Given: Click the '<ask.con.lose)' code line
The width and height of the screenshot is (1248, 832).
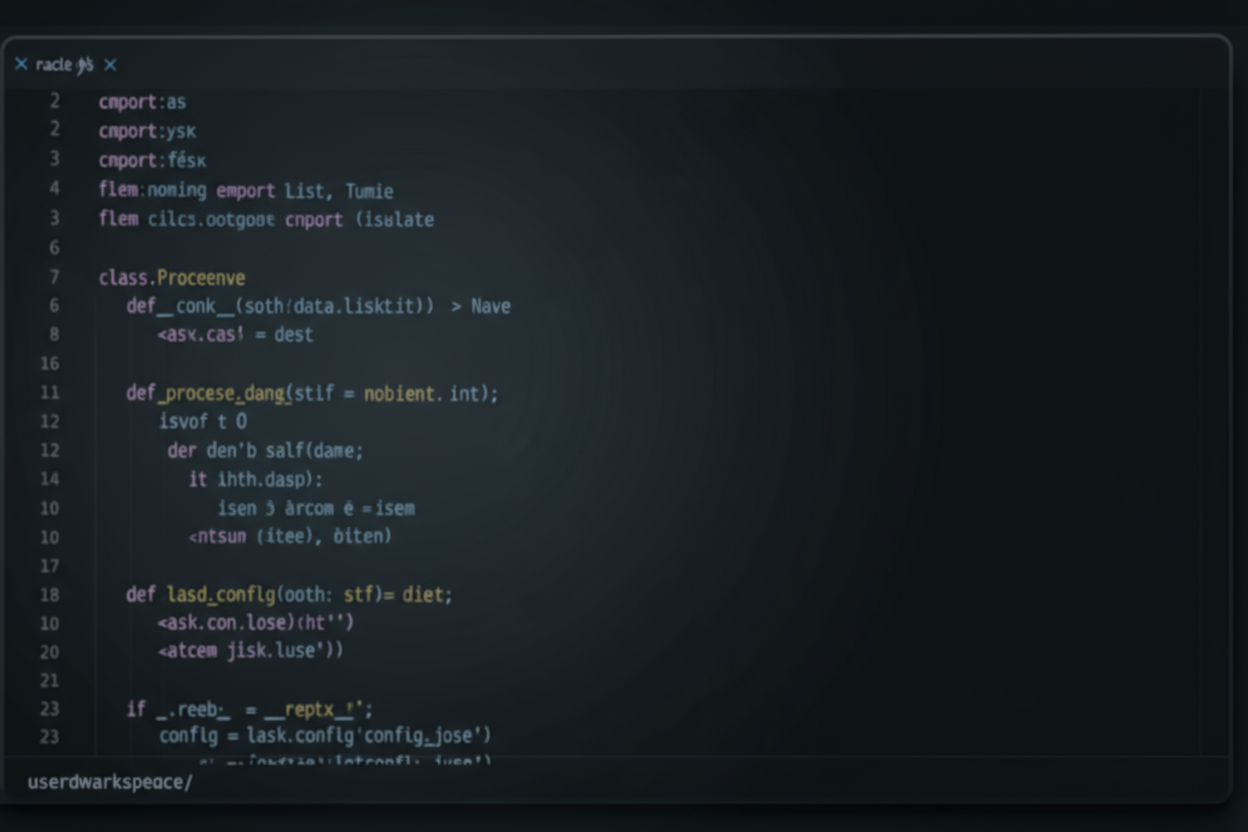Looking at the screenshot, I should point(255,623).
